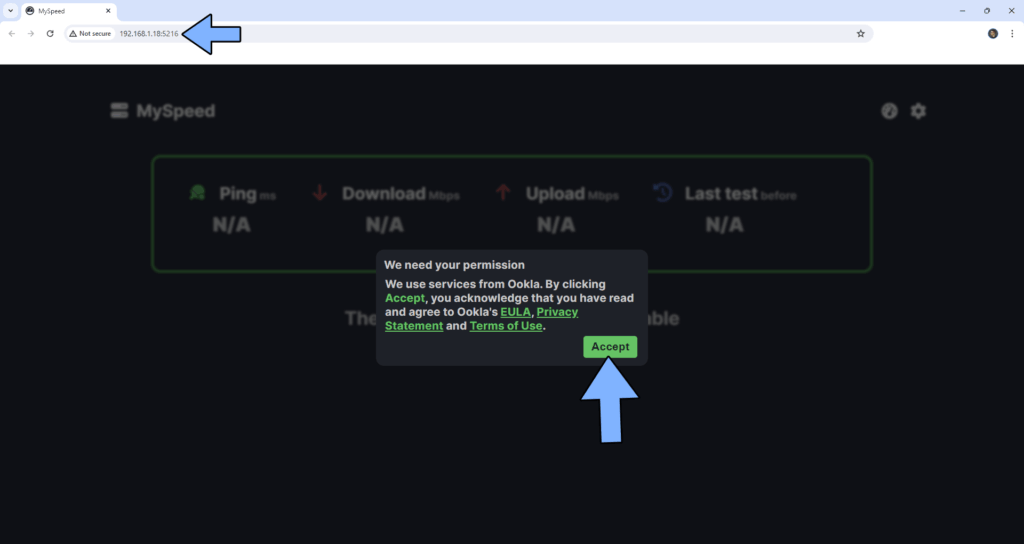Click the 'We need your permission' heading

(x=455, y=265)
